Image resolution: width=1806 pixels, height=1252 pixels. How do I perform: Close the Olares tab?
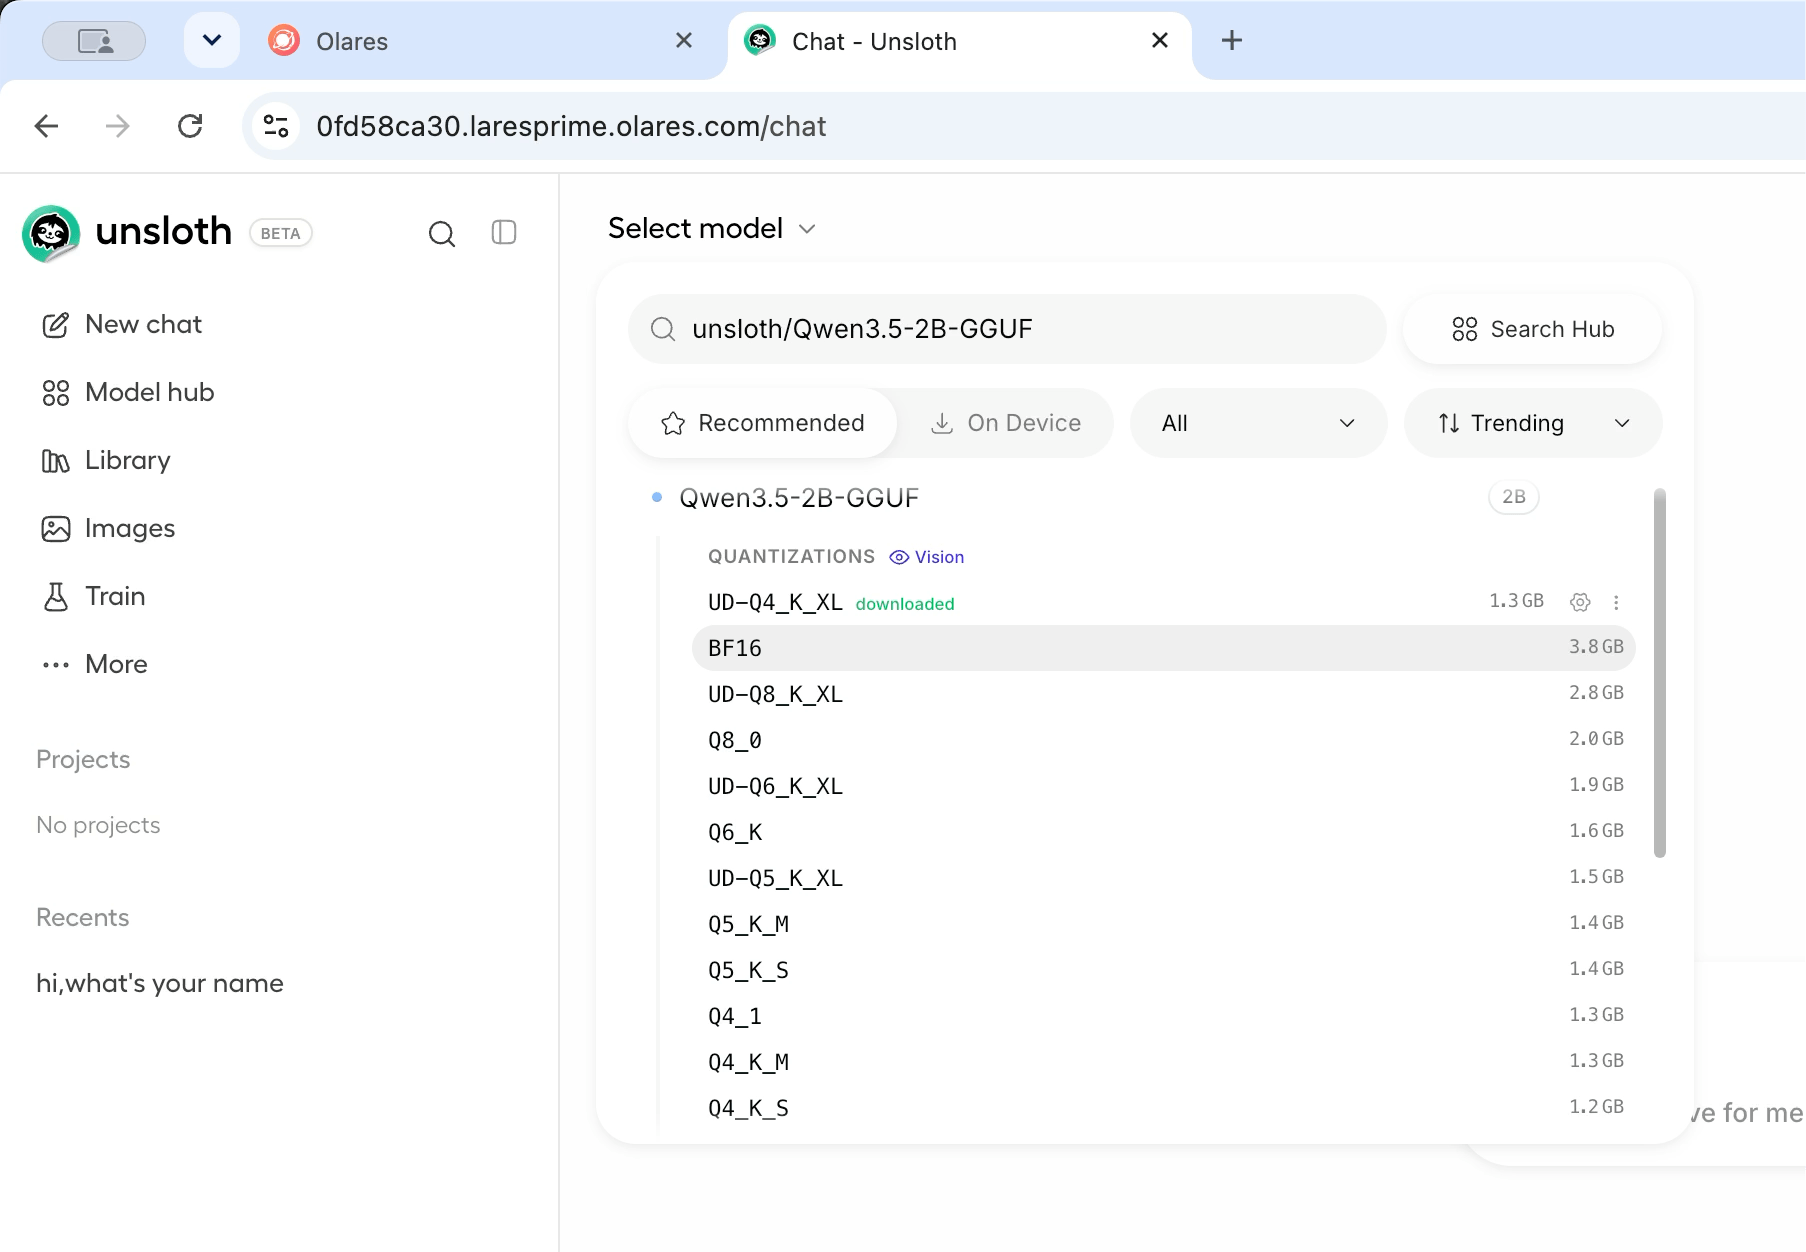click(684, 40)
